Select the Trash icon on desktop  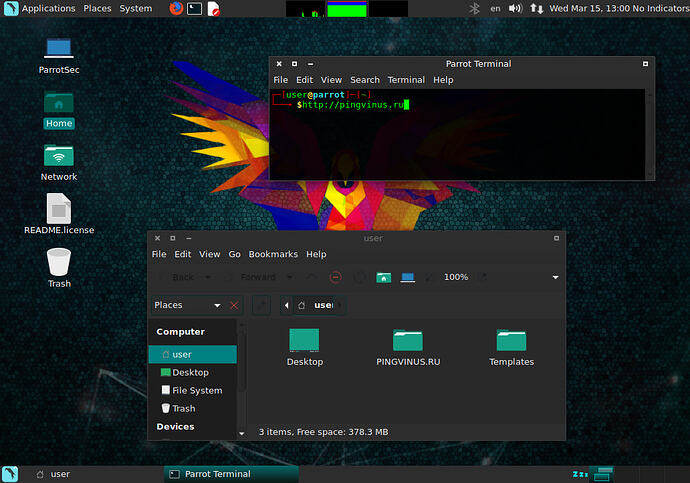pyautogui.click(x=59, y=268)
